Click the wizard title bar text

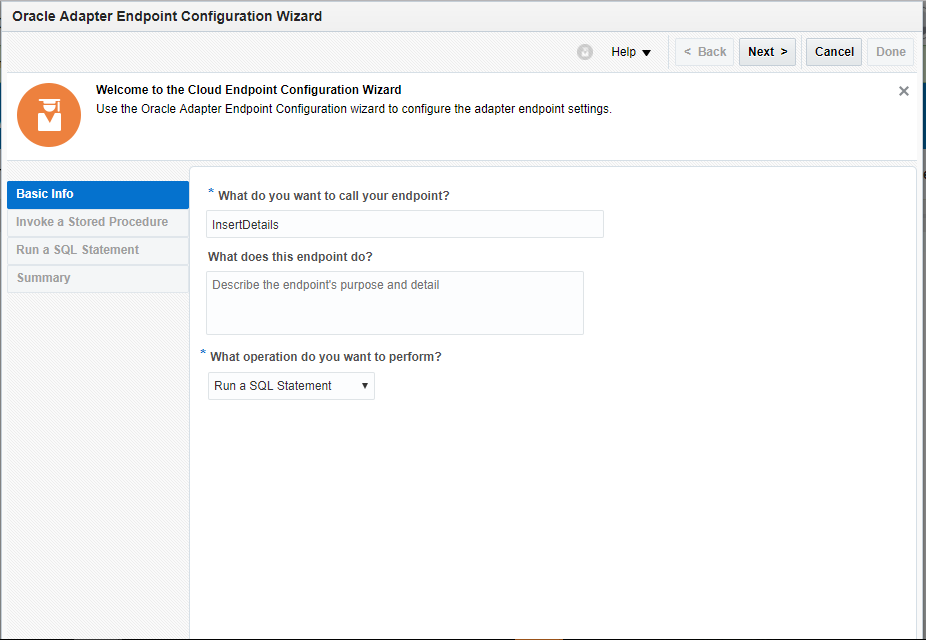pos(167,17)
